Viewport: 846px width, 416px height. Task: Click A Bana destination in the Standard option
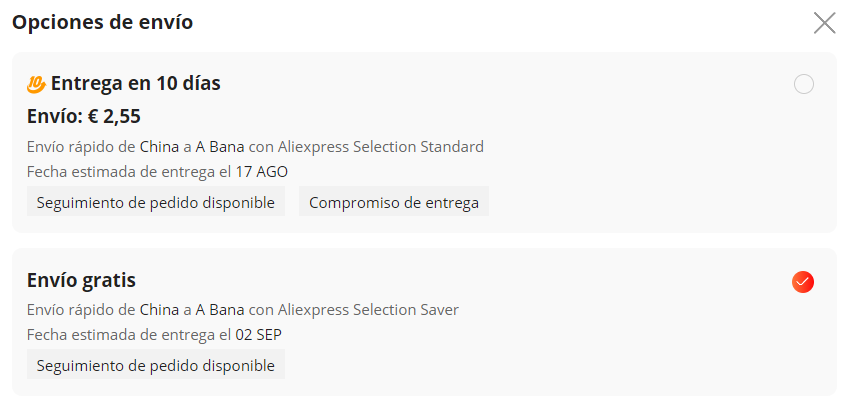click(x=220, y=146)
